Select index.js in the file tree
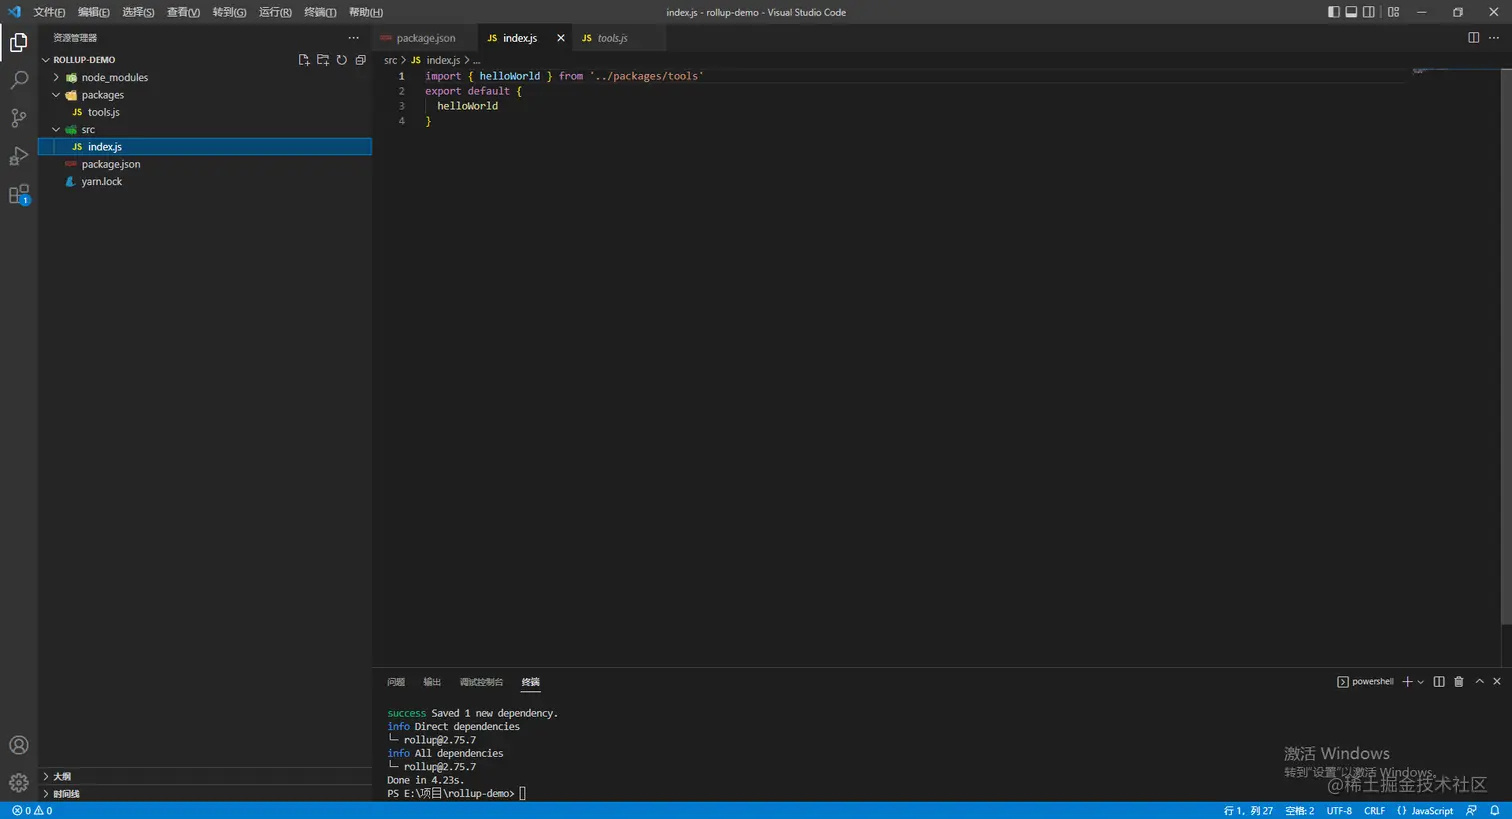The height and width of the screenshot is (819, 1512). pyautogui.click(x=205, y=147)
